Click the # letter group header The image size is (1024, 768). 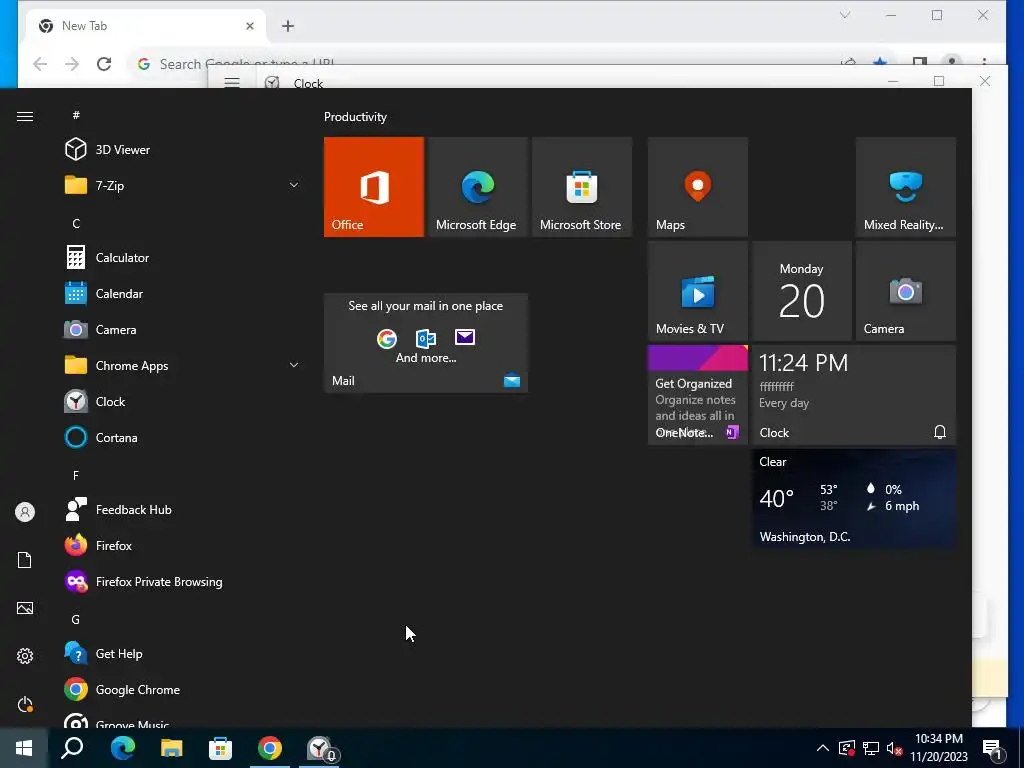coord(76,115)
